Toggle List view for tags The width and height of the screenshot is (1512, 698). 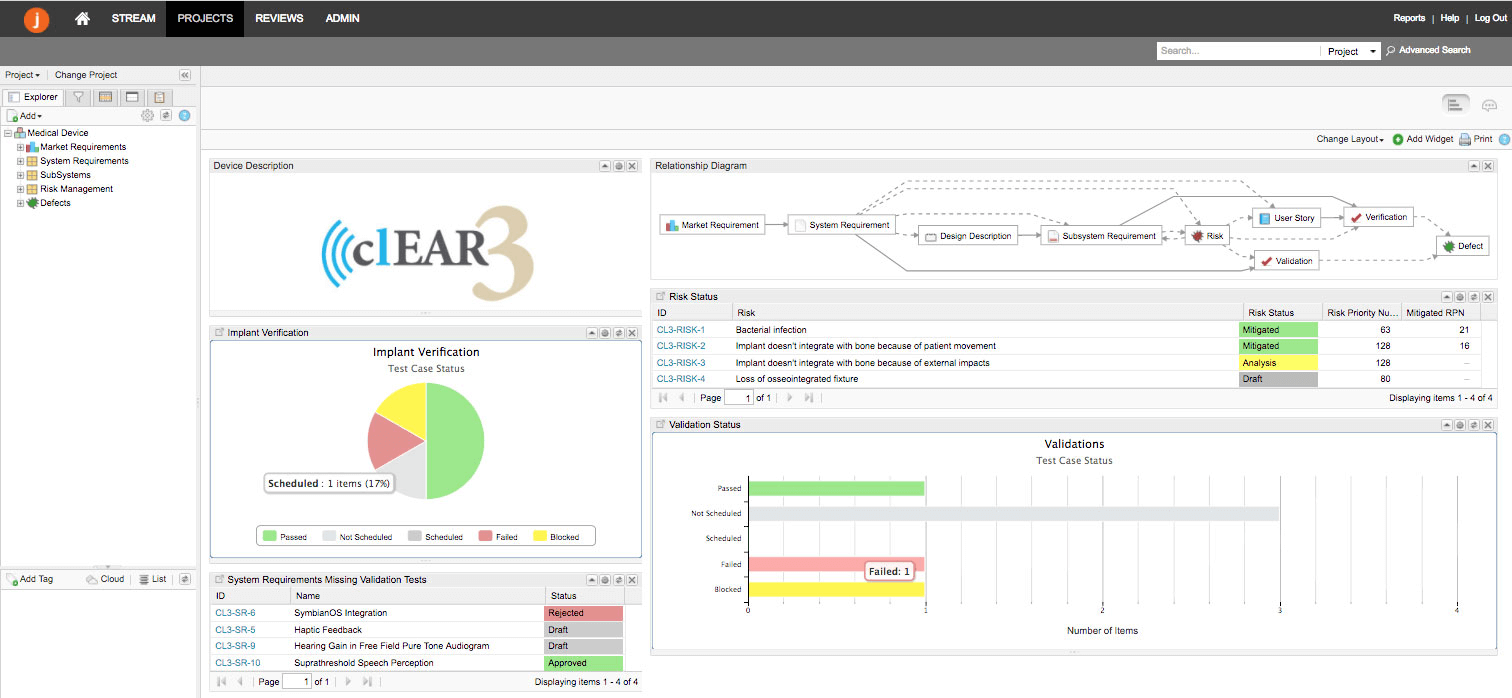click(x=152, y=579)
